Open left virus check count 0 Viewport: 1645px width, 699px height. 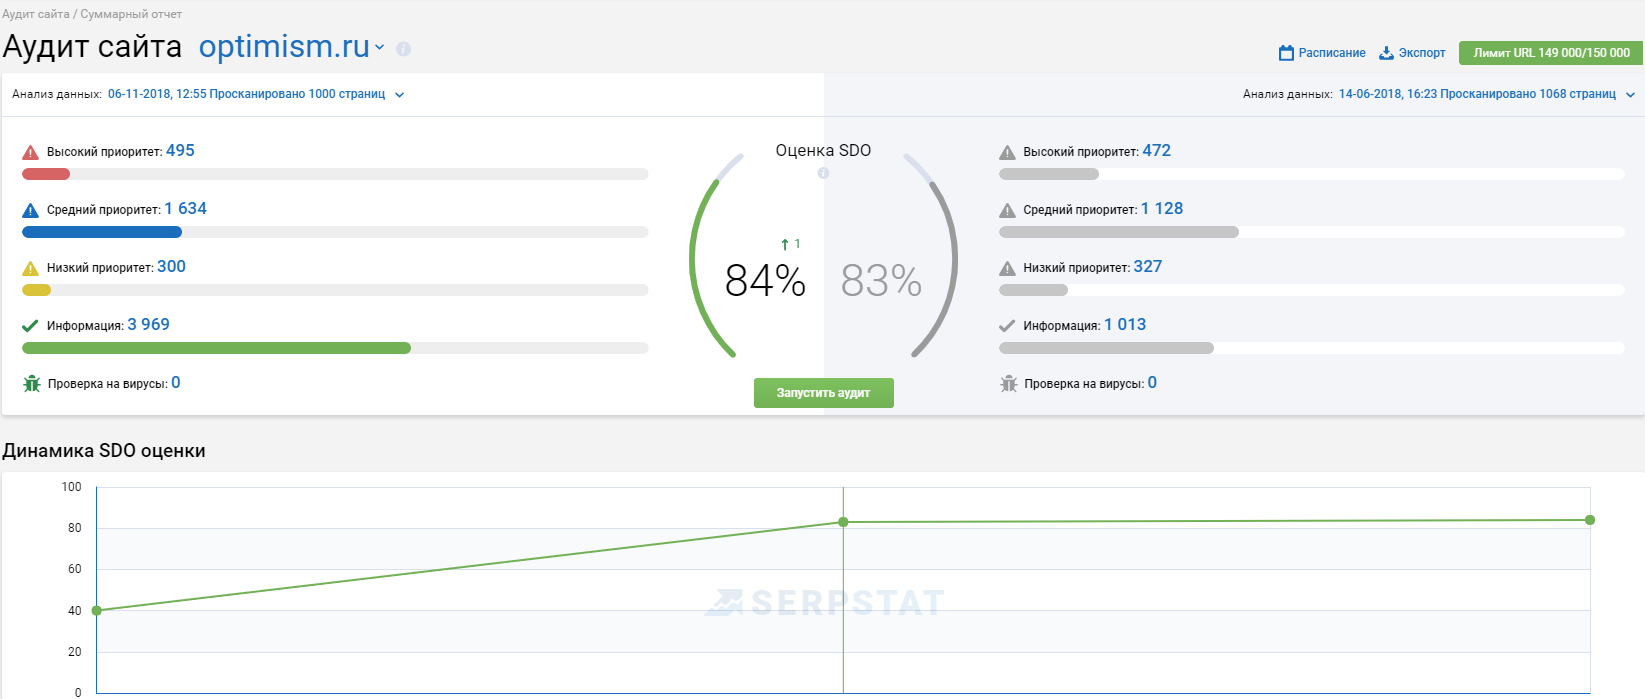click(176, 383)
